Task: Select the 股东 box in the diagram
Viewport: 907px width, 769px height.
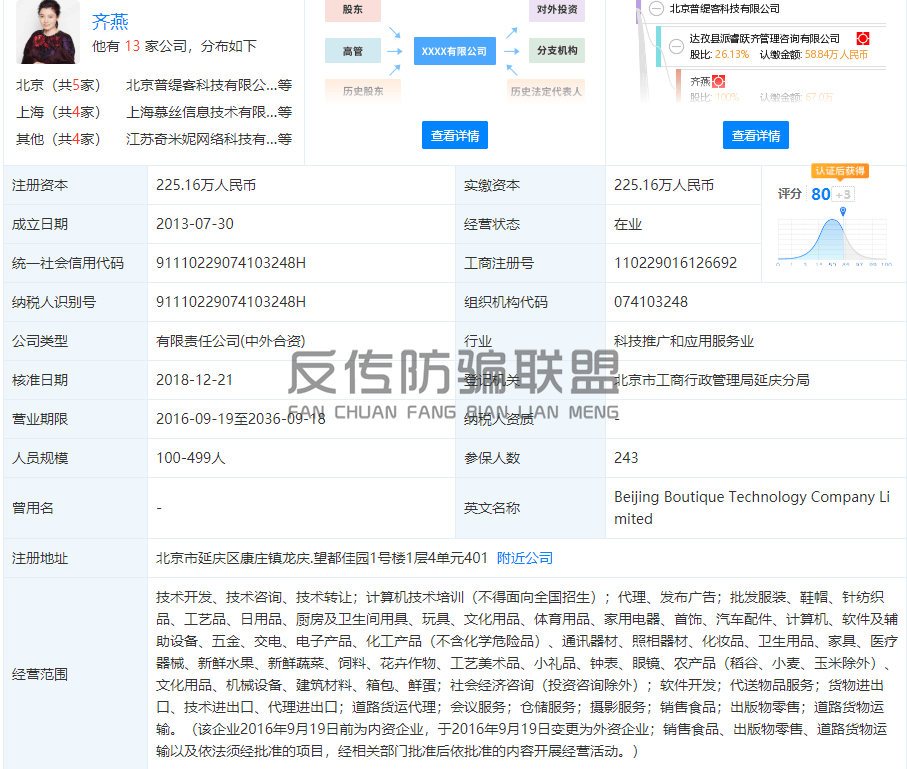Action: 353,9
